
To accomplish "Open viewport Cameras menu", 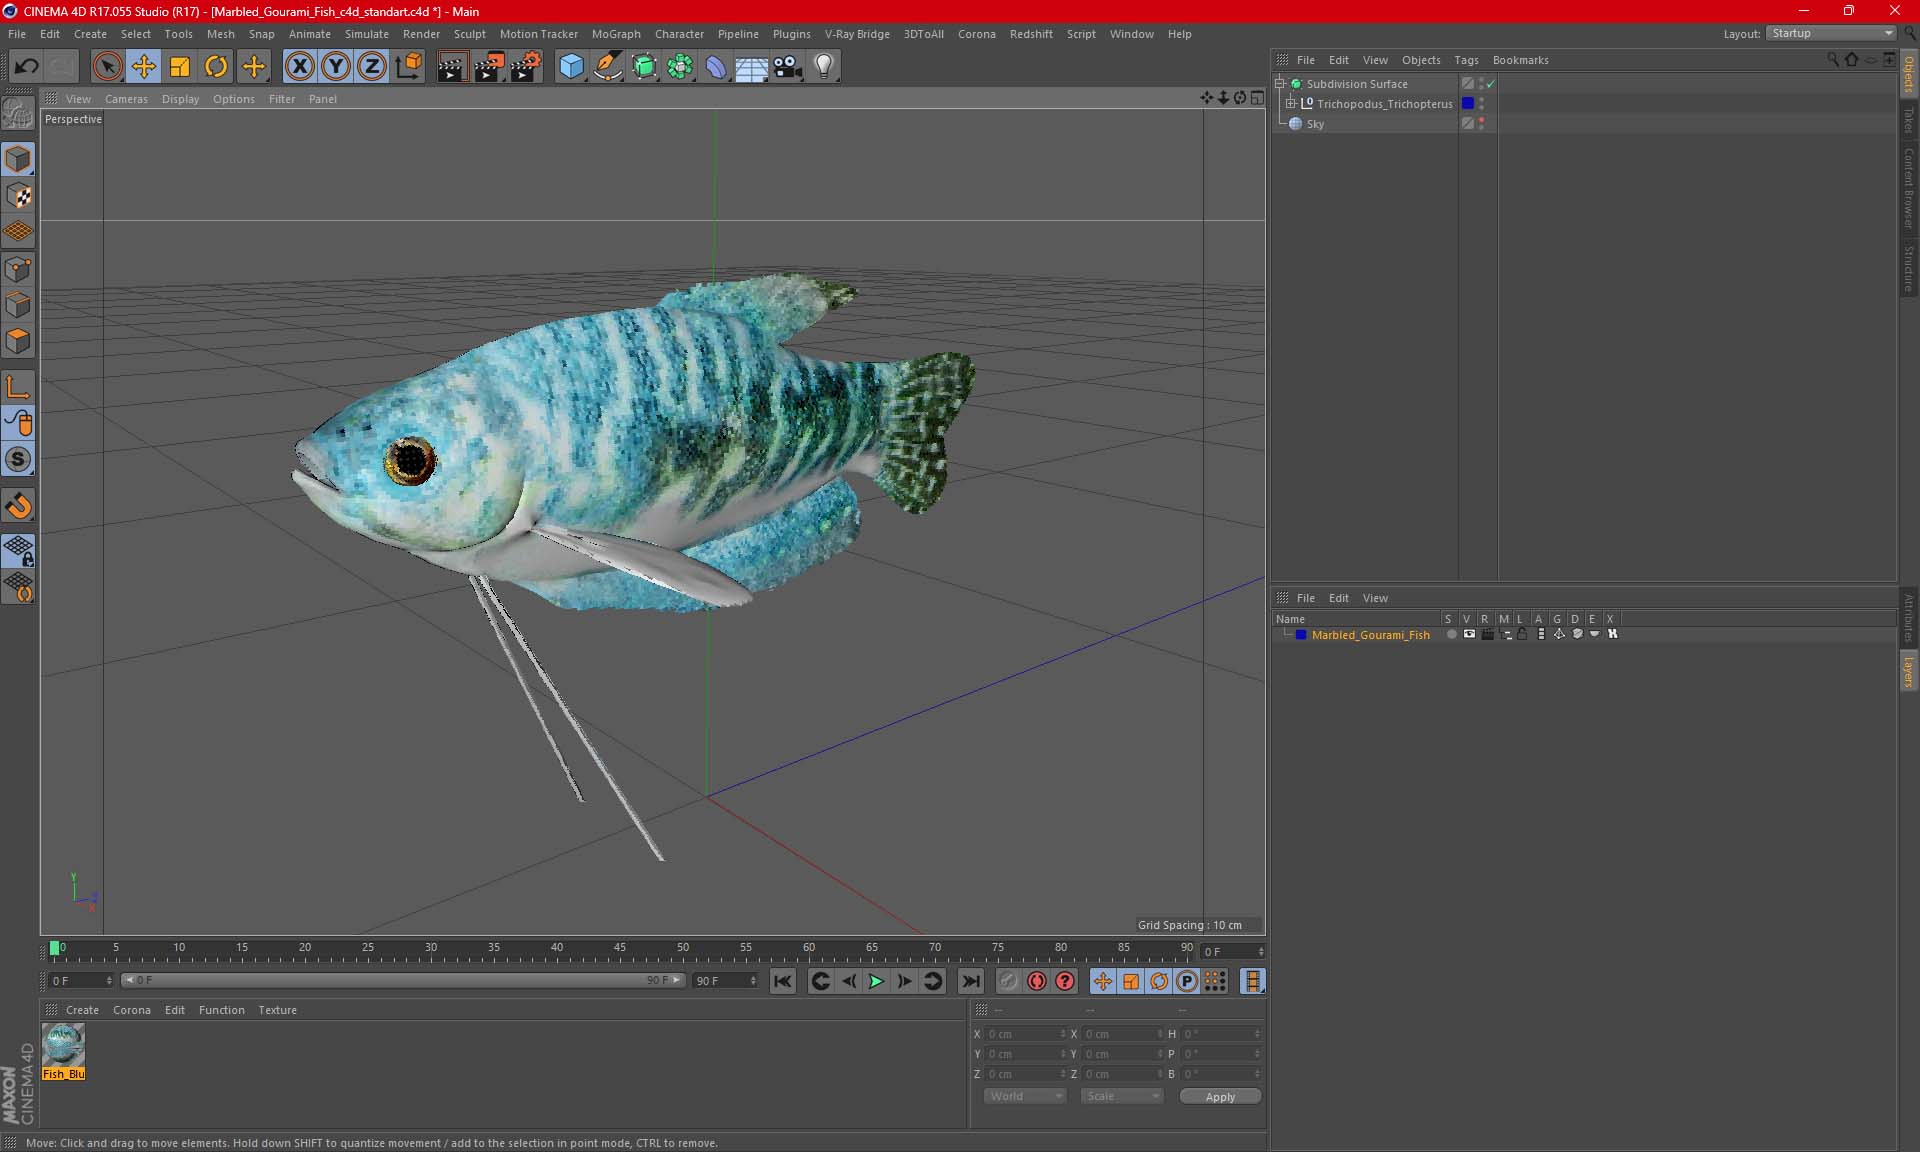I will (126, 99).
